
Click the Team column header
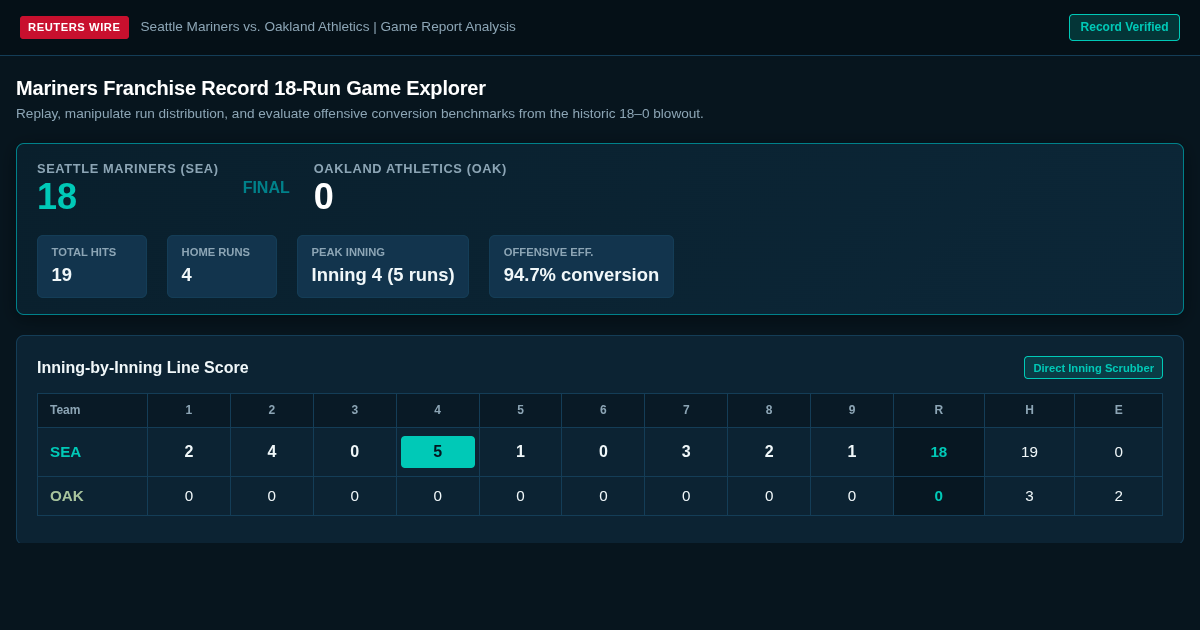coord(92,410)
